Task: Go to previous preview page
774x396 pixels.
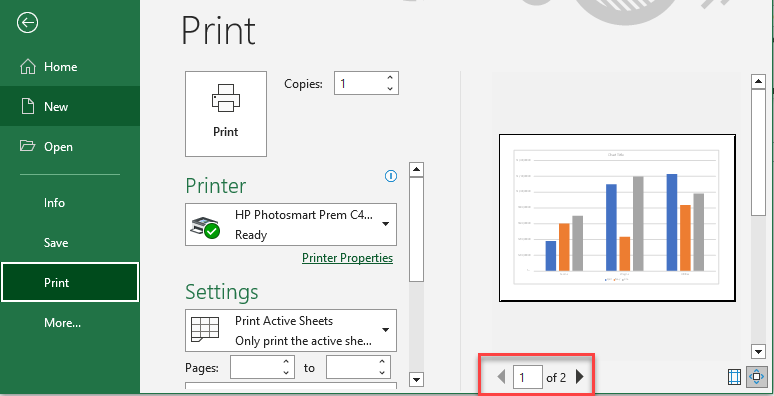Action: point(502,377)
